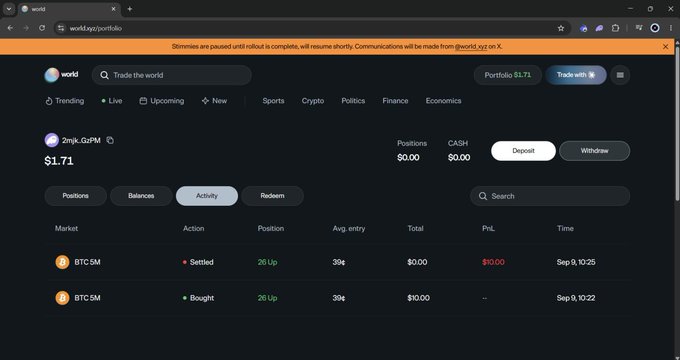Go back to the previous page

10,28
